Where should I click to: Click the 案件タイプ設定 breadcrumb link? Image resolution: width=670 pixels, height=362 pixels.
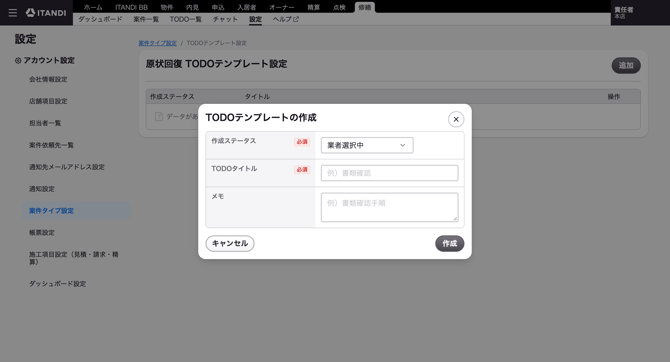[x=157, y=43]
